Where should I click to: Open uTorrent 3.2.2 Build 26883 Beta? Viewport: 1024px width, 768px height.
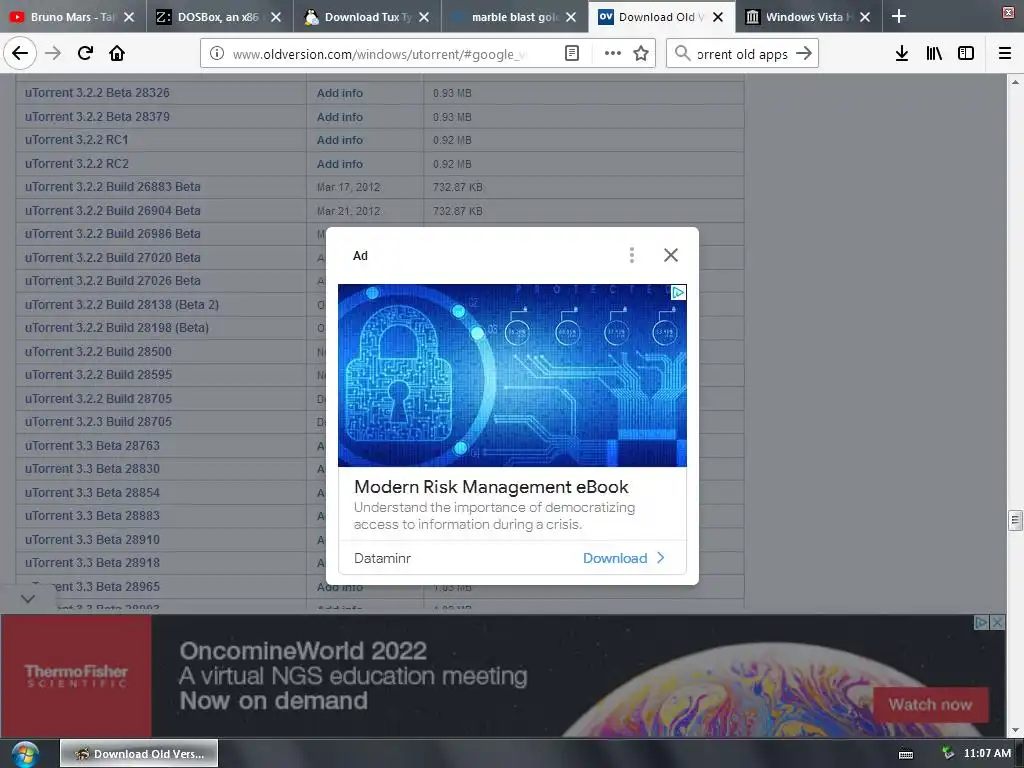click(113, 187)
